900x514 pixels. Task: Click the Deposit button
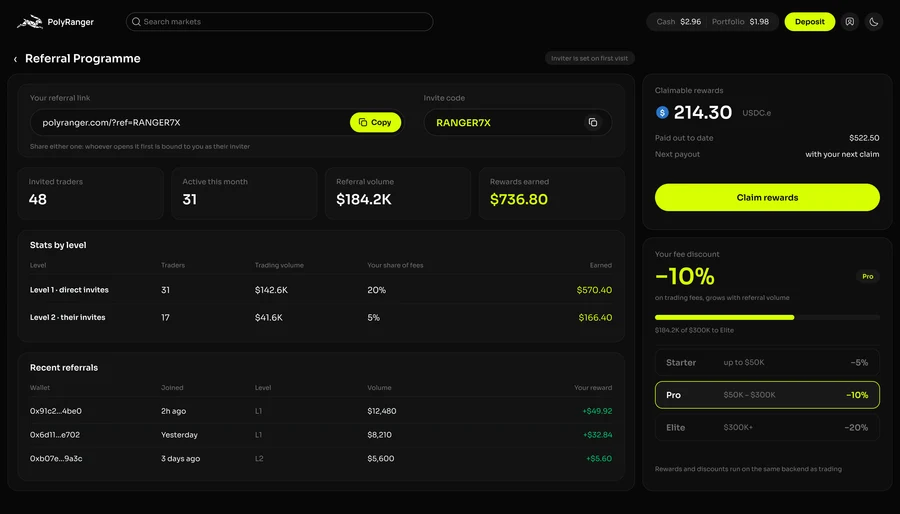tap(809, 22)
